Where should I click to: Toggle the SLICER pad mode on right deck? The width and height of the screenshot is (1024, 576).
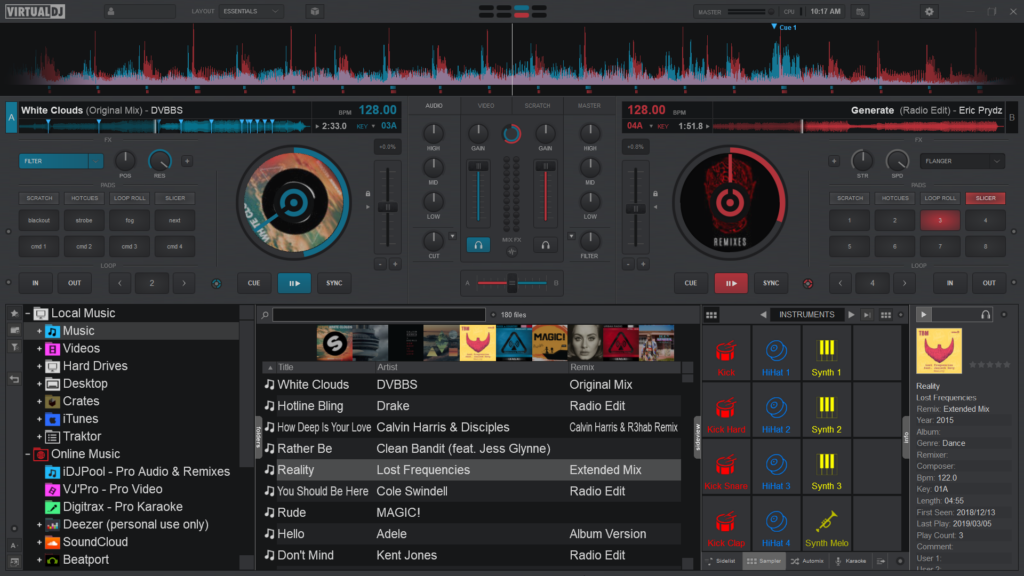coord(985,198)
